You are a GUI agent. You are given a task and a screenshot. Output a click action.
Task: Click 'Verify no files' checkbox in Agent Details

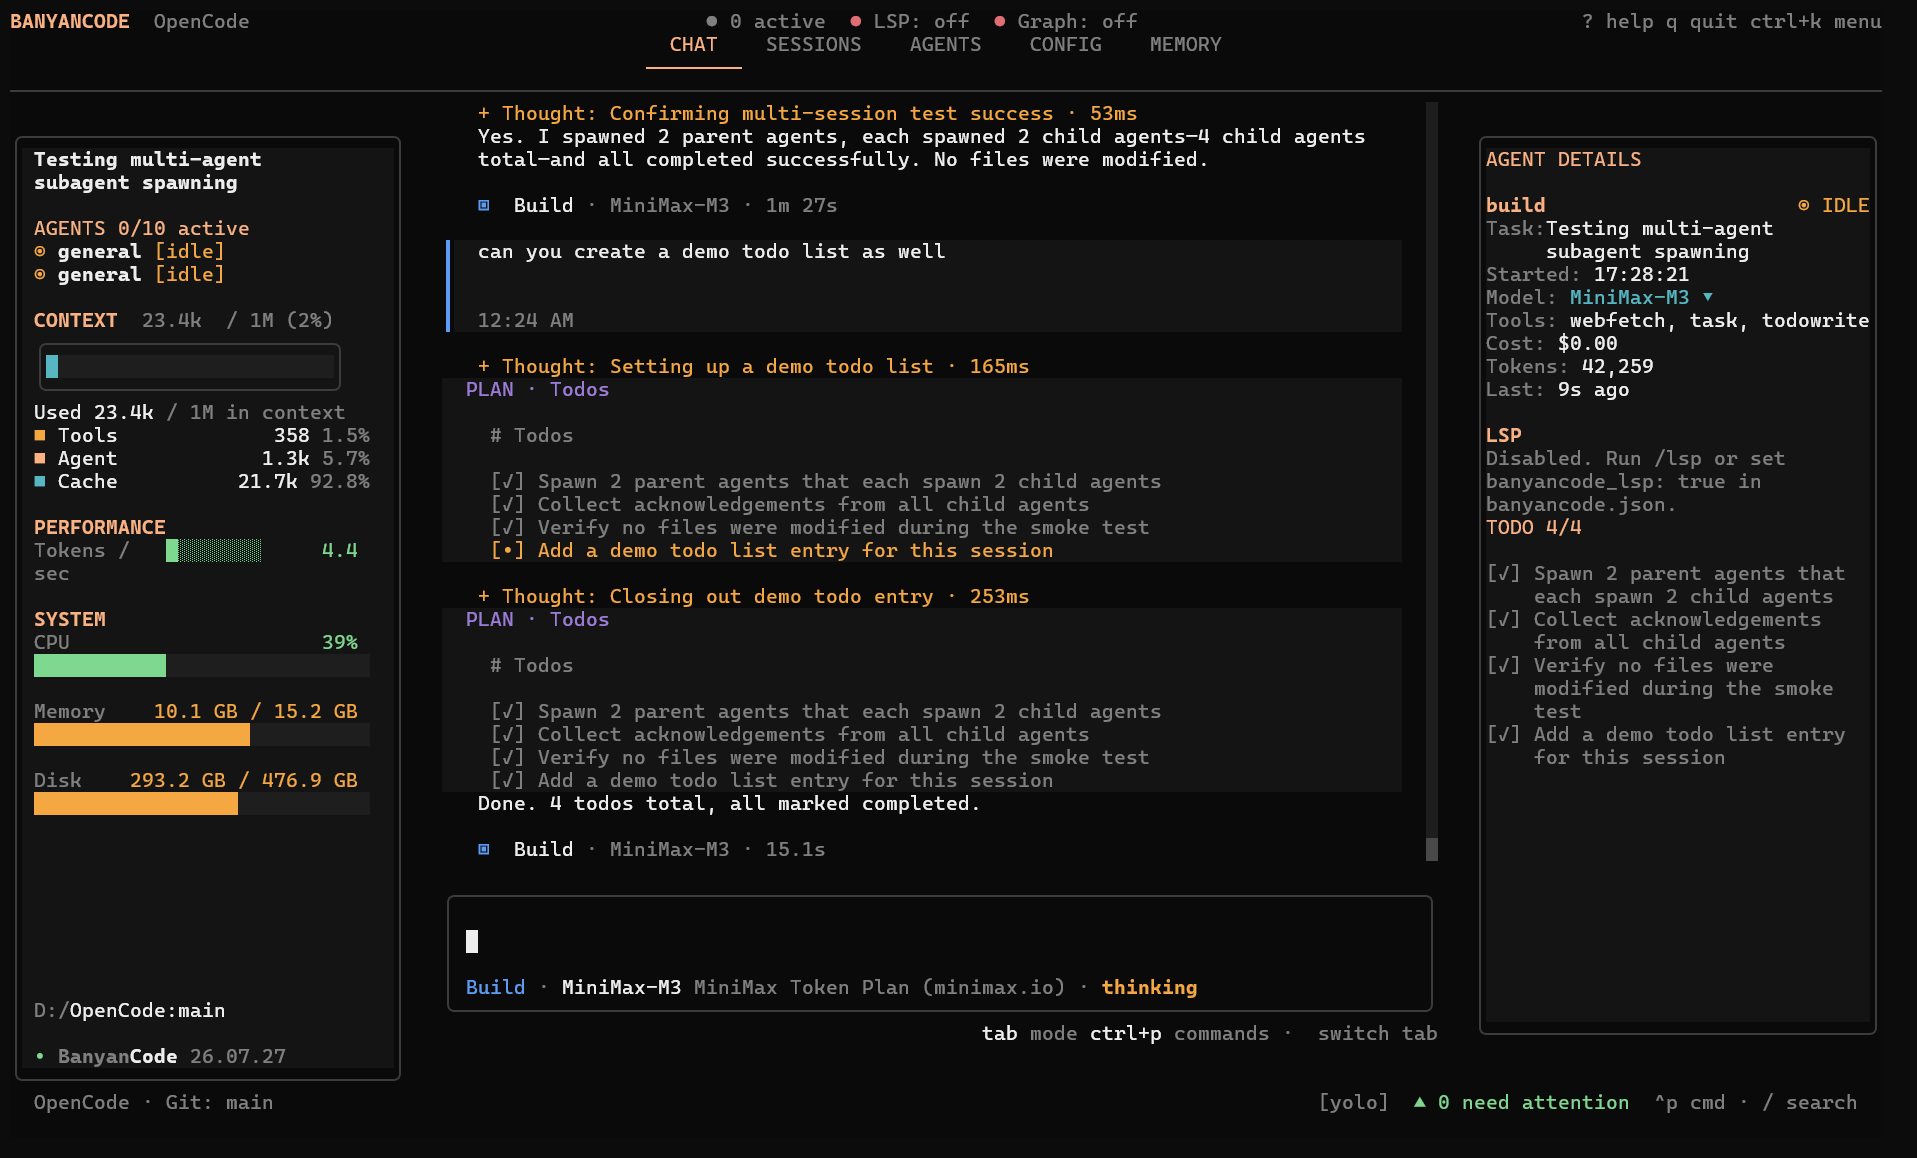coord(1503,665)
